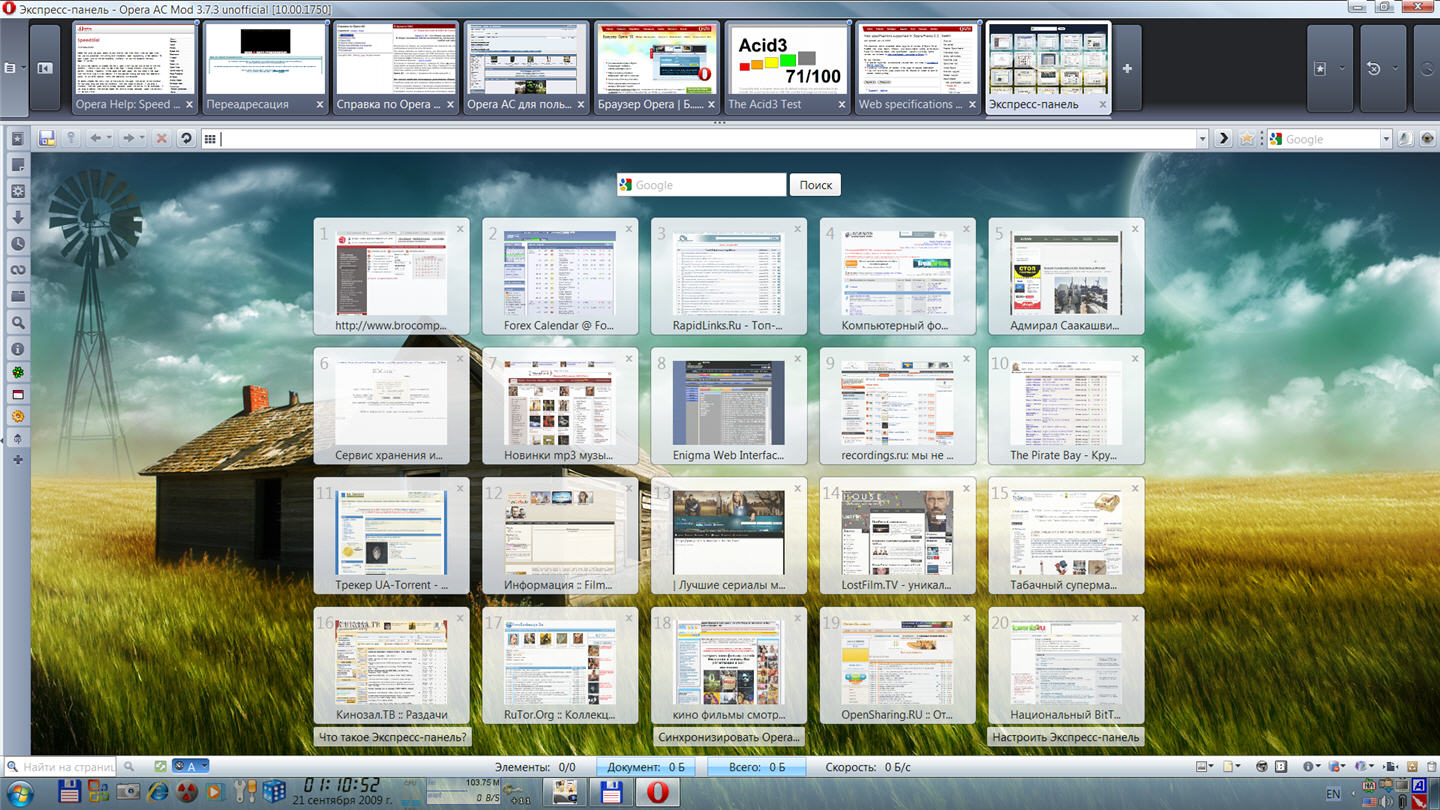Viewport: 1440px width, 810px height.
Task: Open the Downloads panel in sidebar
Action: click(18, 217)
